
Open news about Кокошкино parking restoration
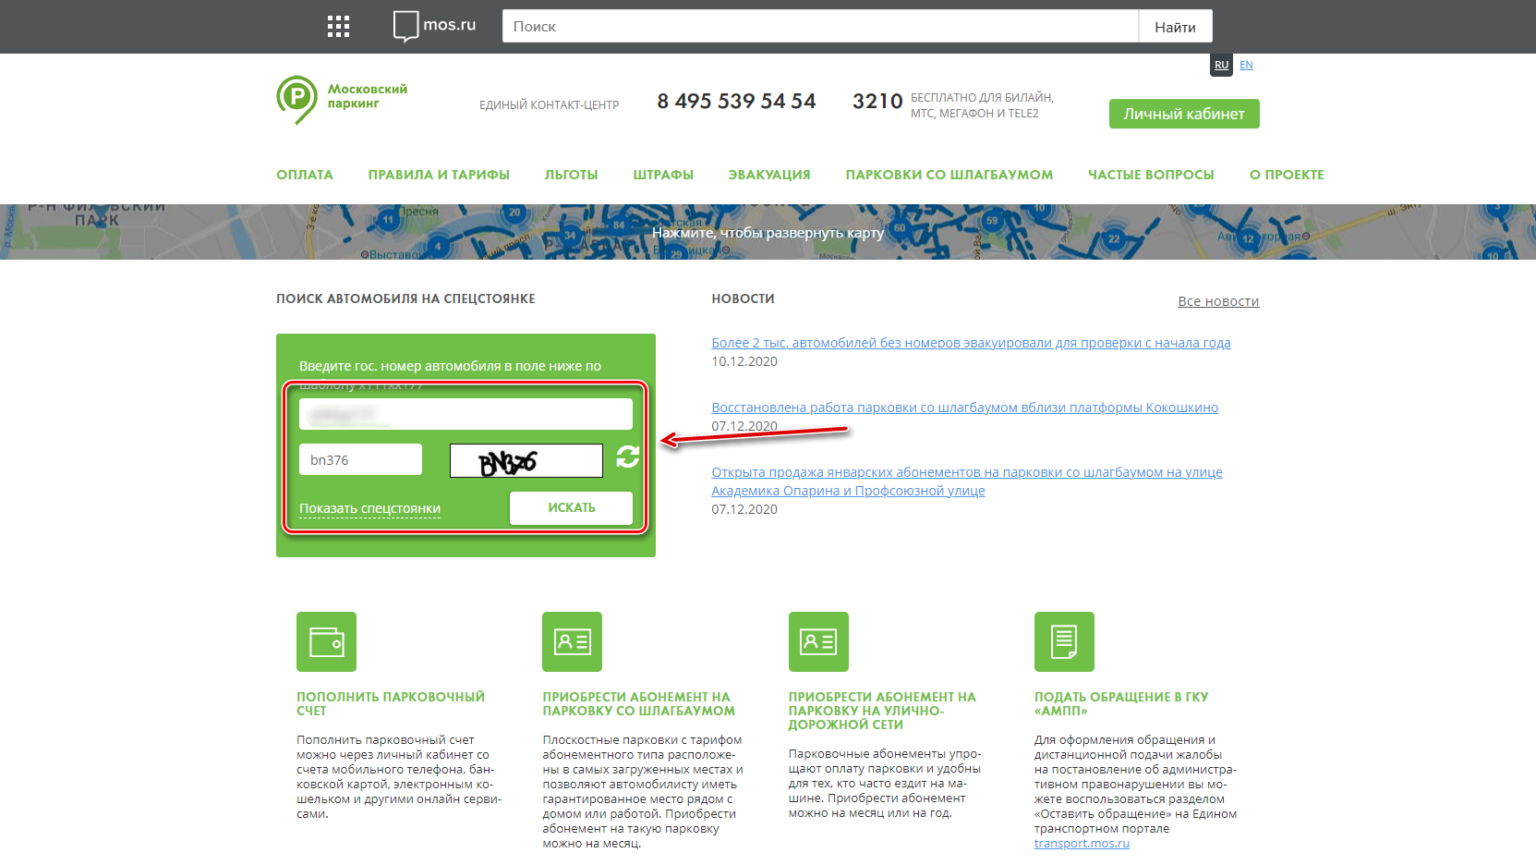point(965,408)
